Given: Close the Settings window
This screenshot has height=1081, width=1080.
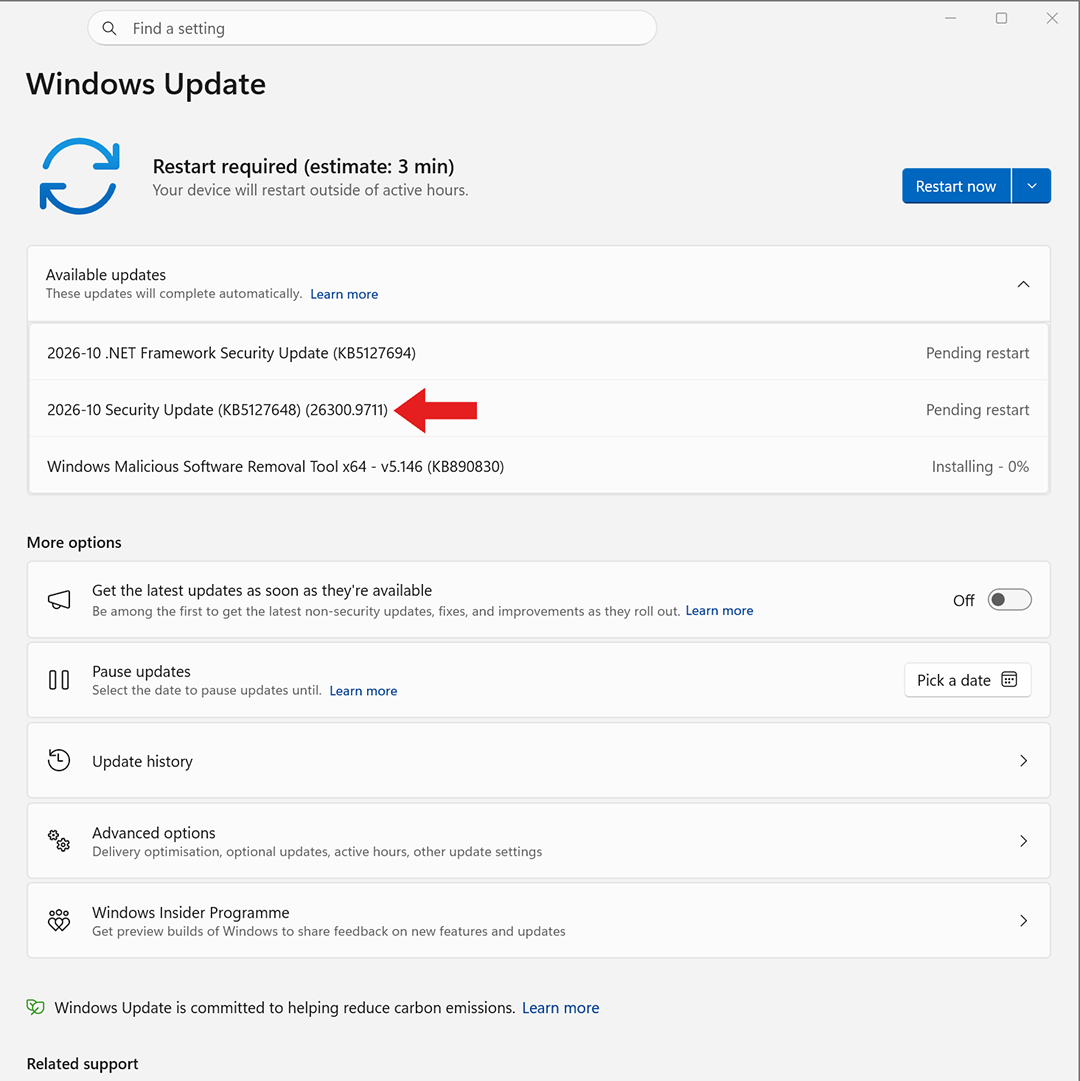Looking at the screenshot, I should [x=1052, y=18].
